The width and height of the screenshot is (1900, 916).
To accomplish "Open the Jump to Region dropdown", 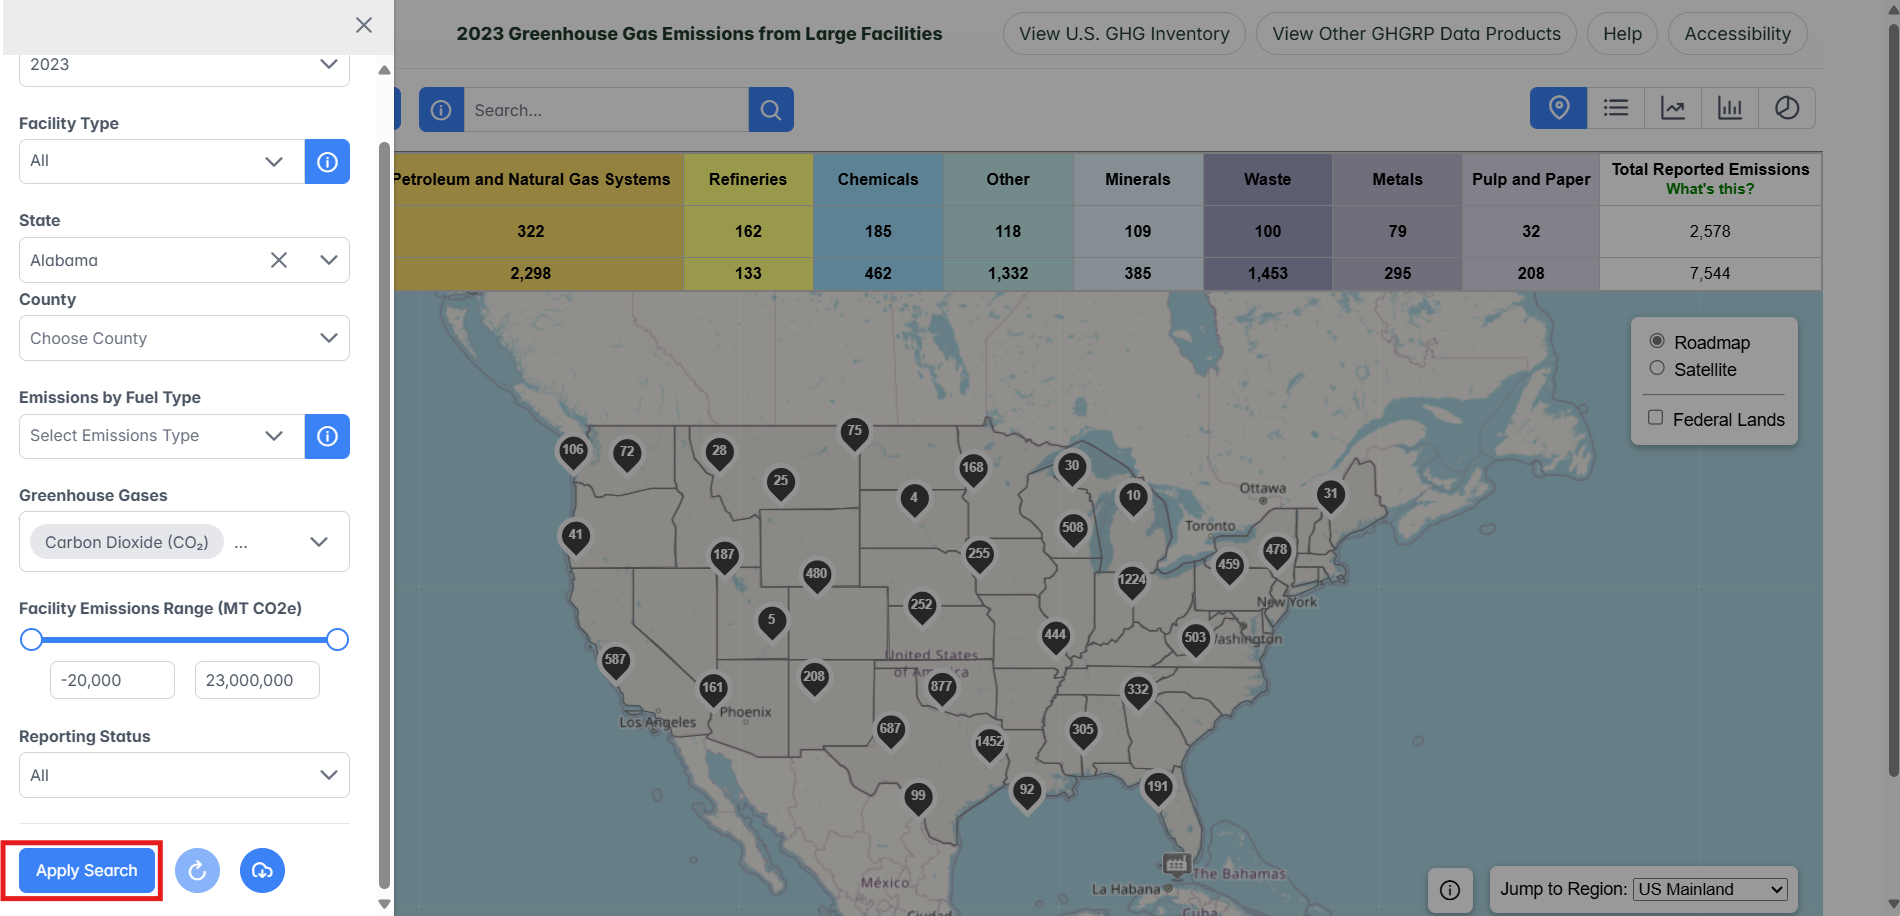I will [1709, 888].
